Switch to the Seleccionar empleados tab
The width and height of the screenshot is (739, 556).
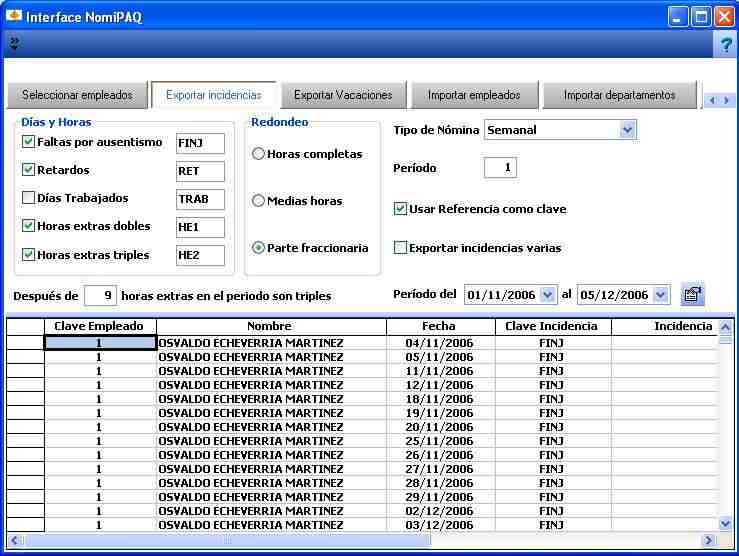[77, 95]
